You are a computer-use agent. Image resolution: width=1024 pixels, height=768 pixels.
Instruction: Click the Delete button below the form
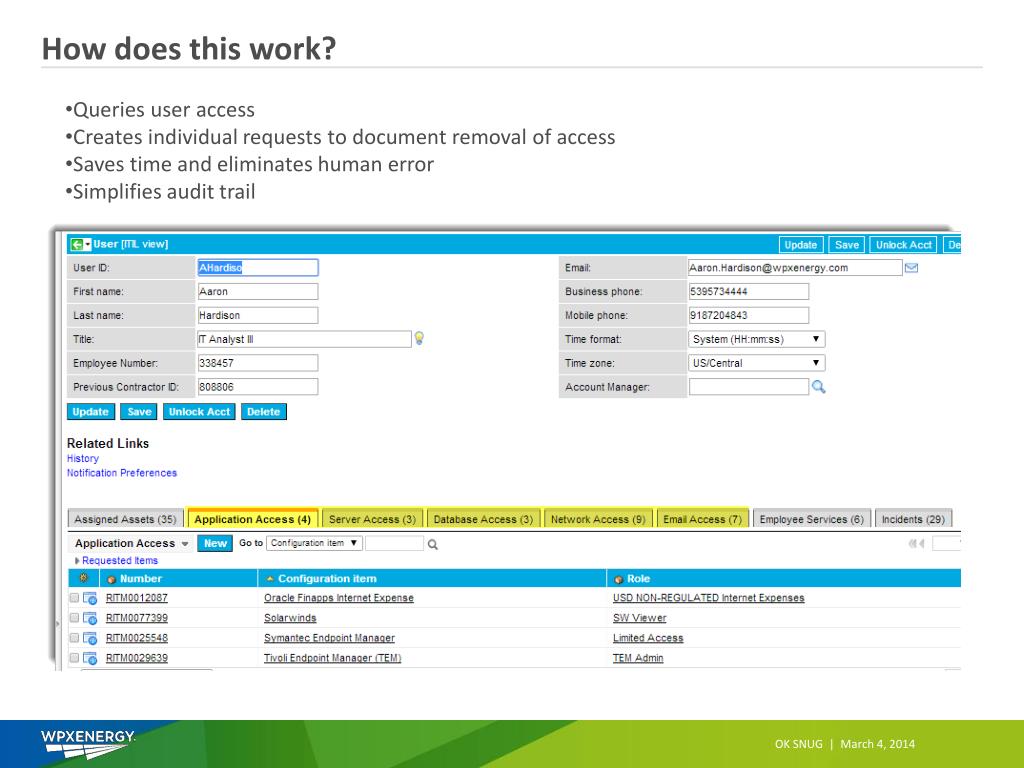(x=263, y=412)
